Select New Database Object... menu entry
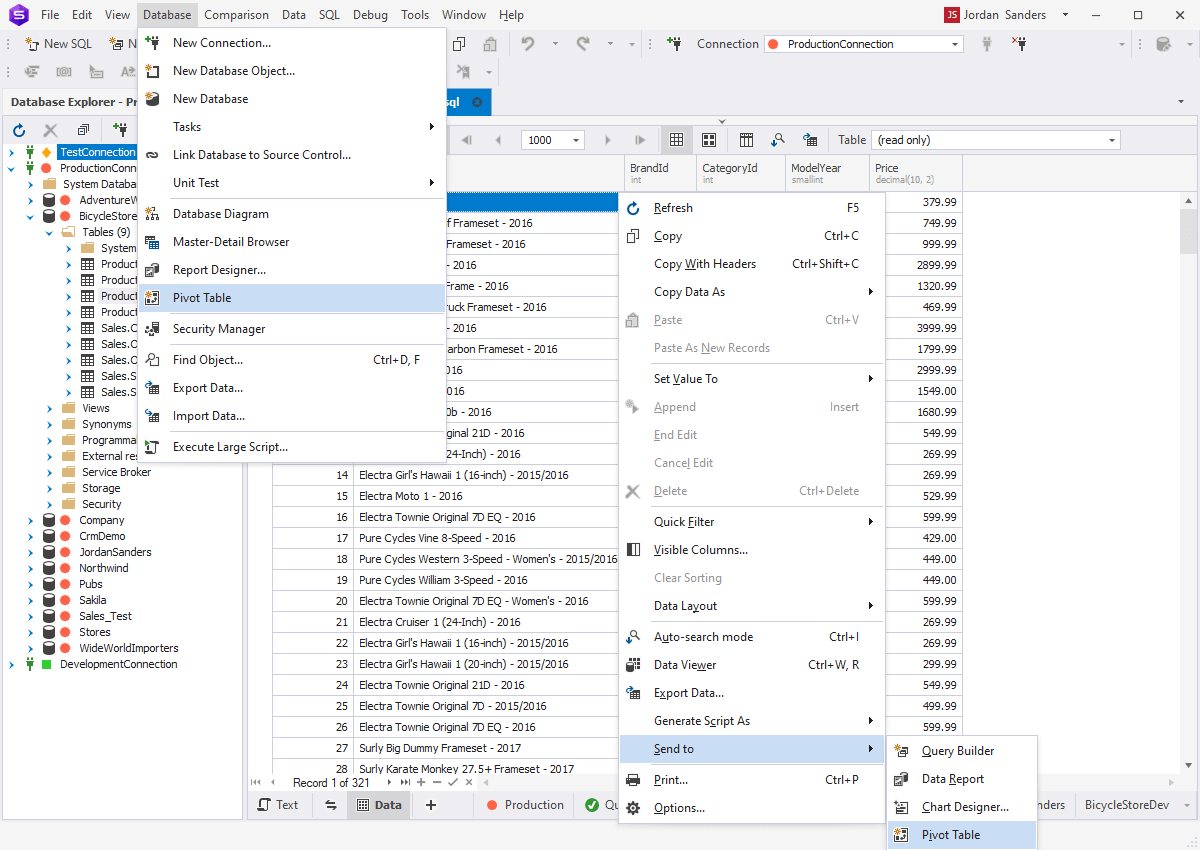Screen dimensions: 1200x850 pyautogui.click(x=291, y=71)
